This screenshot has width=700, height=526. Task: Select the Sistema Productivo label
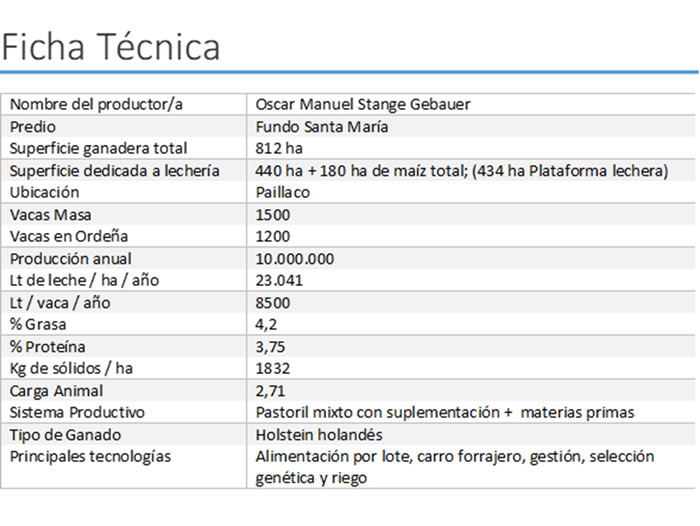click(77, 412)
